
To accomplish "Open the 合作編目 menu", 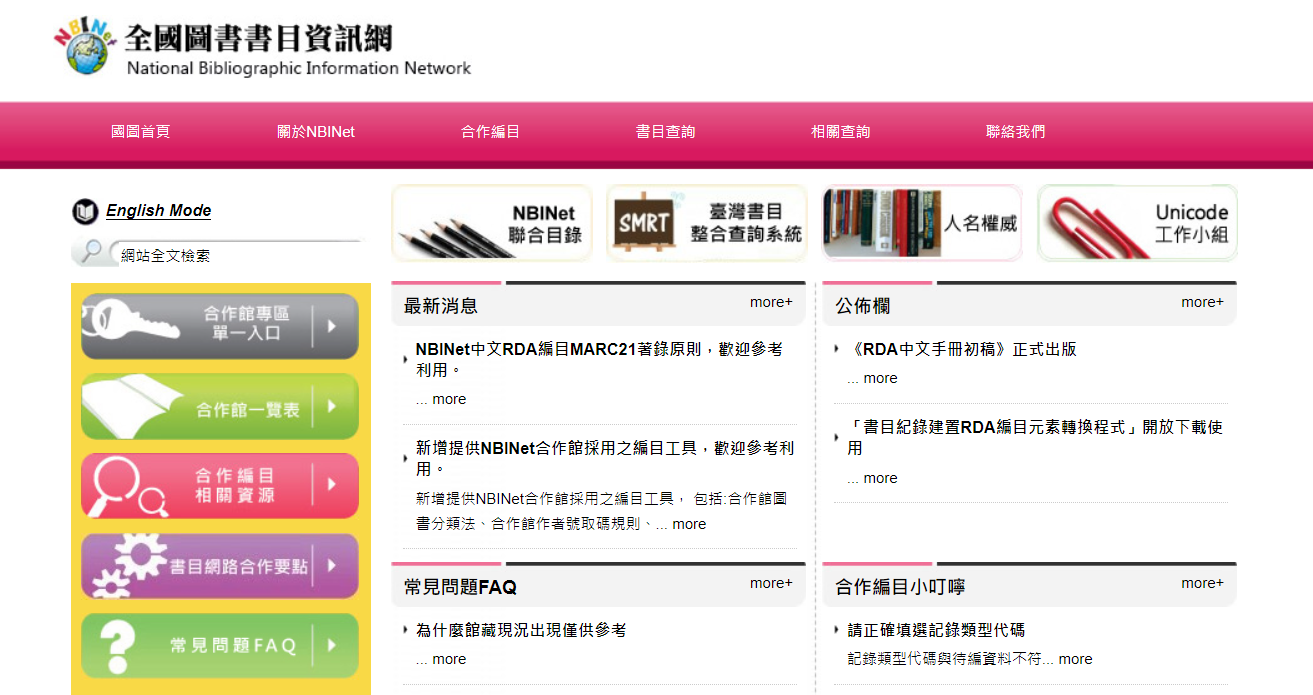I will [x=490, y=132].
